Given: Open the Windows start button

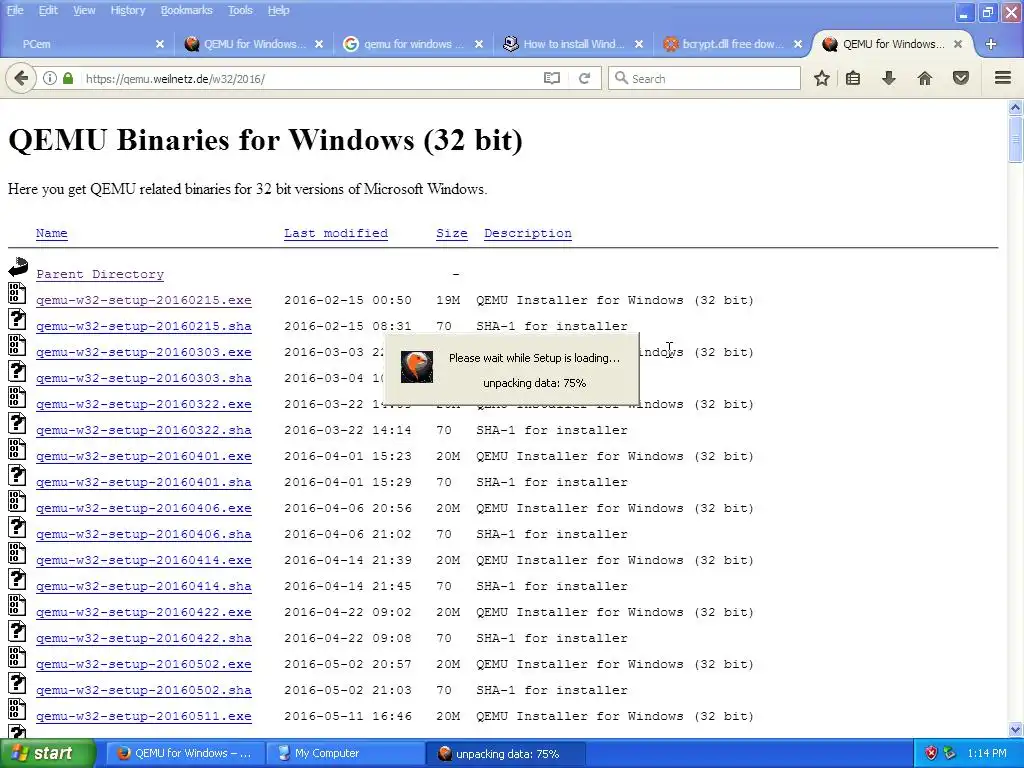Looking at the screenshot, I should [x=48, y=753].
